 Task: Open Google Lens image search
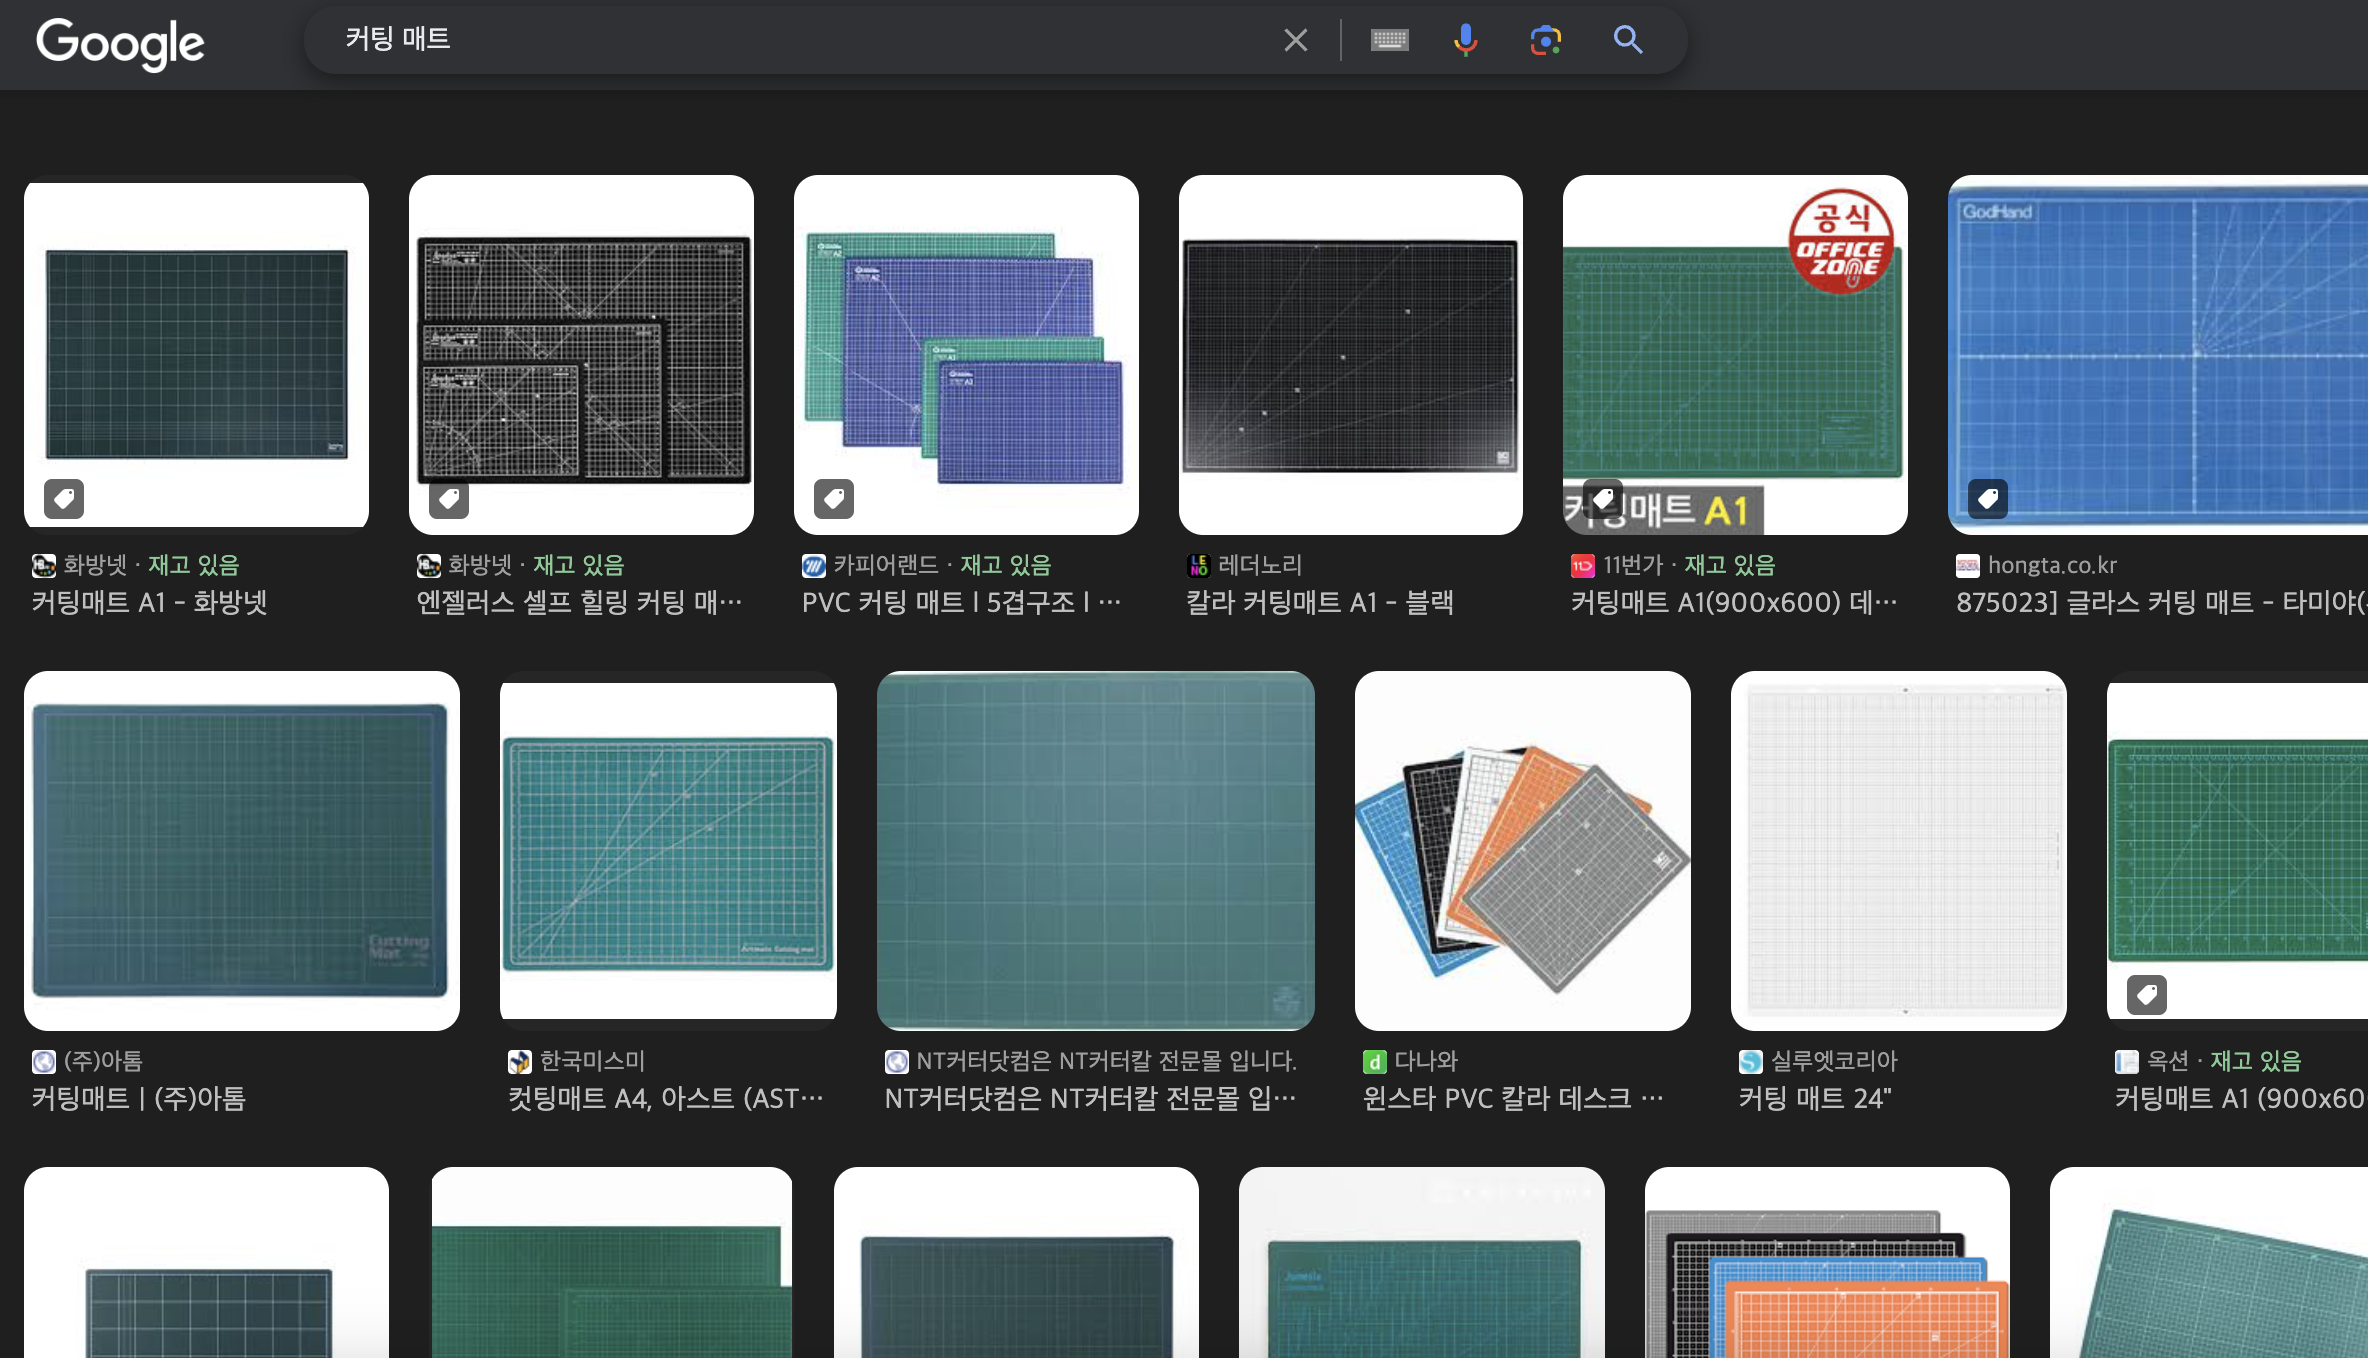[x=1545, y=40]
